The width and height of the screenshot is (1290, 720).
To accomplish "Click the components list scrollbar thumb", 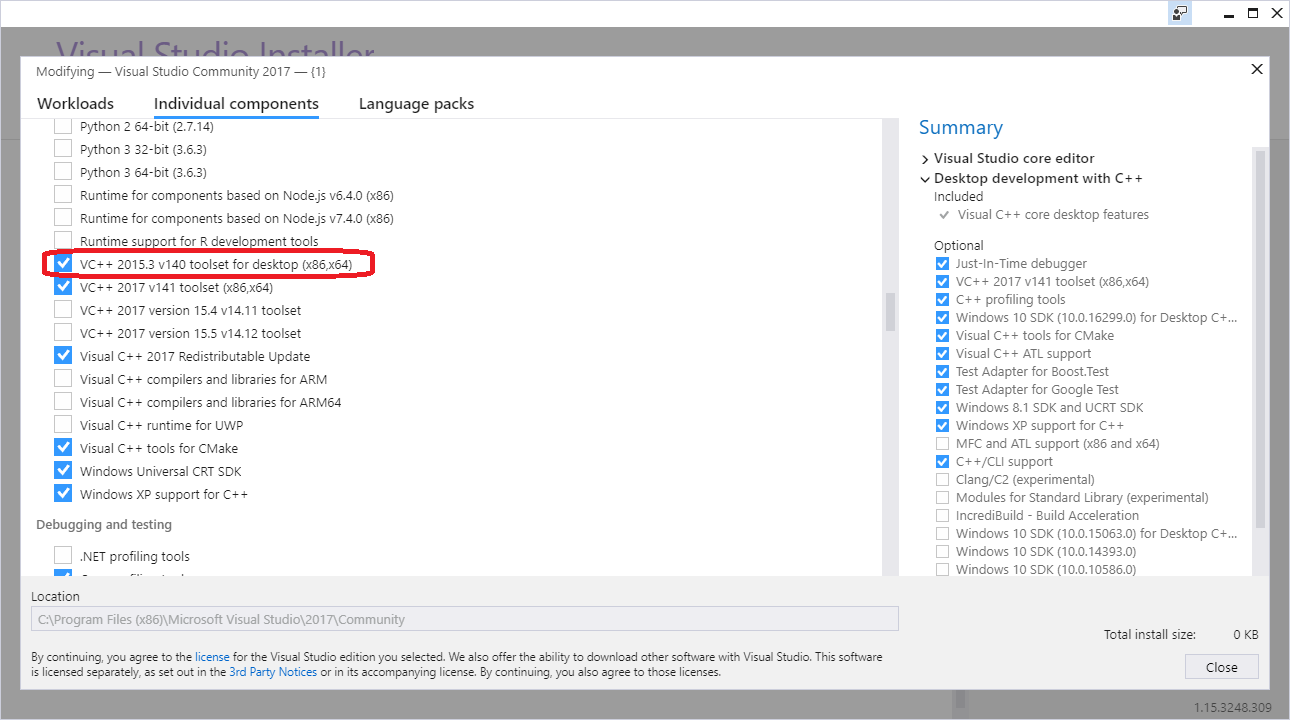I will click(x=890, y=311).
